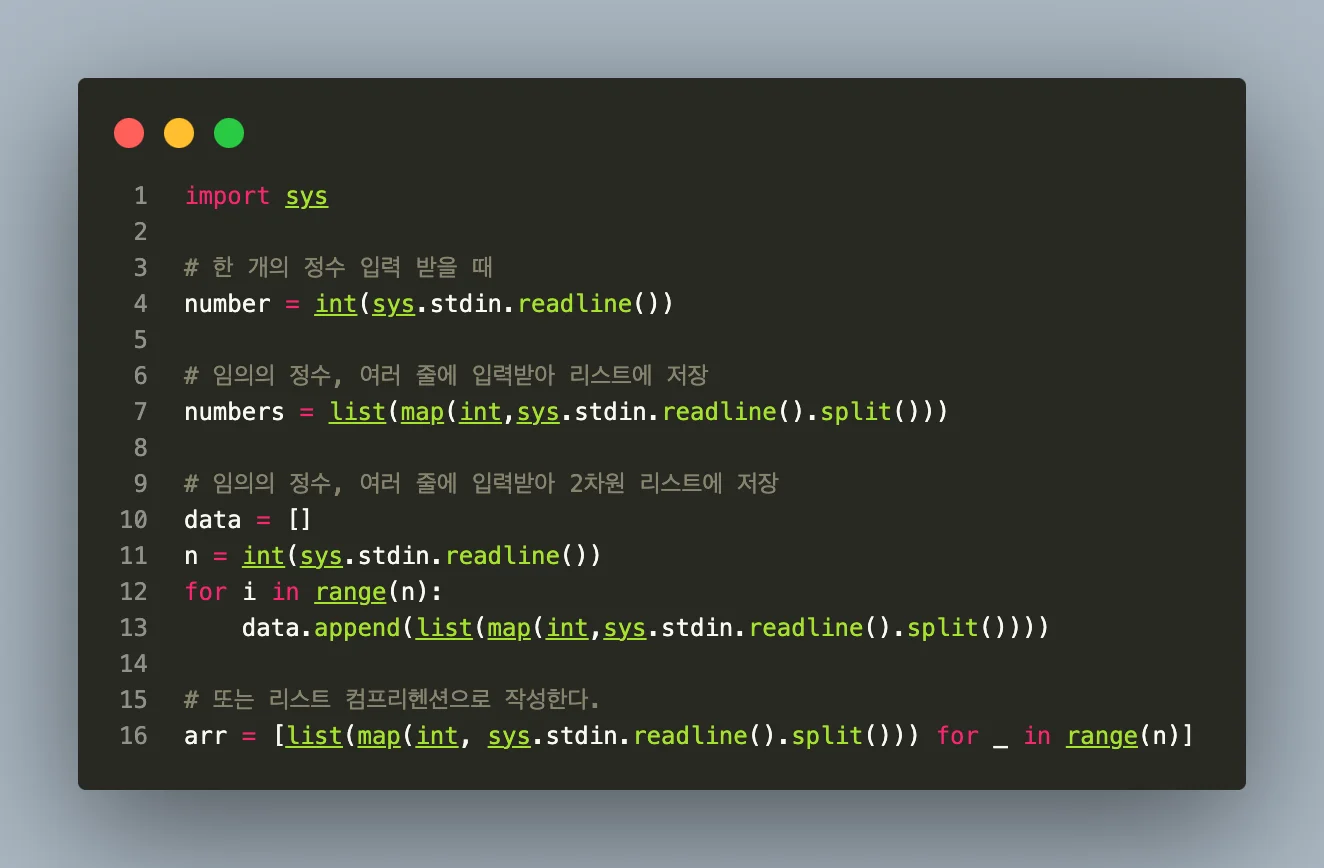
Task: Click the green maximize dot
Action: point(229,133)
